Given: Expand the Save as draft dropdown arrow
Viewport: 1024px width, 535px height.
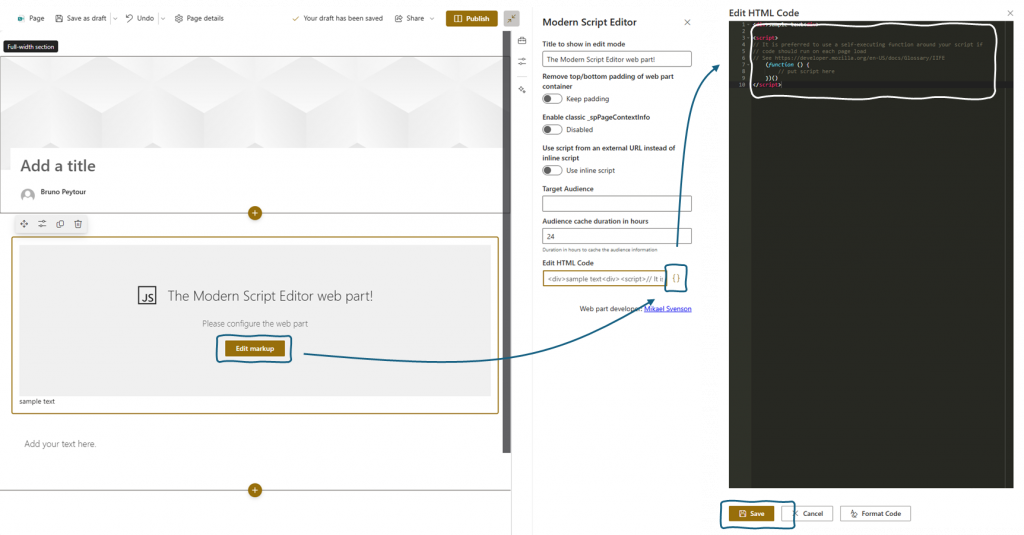Looking at the screenshot, I should [115, 18].
